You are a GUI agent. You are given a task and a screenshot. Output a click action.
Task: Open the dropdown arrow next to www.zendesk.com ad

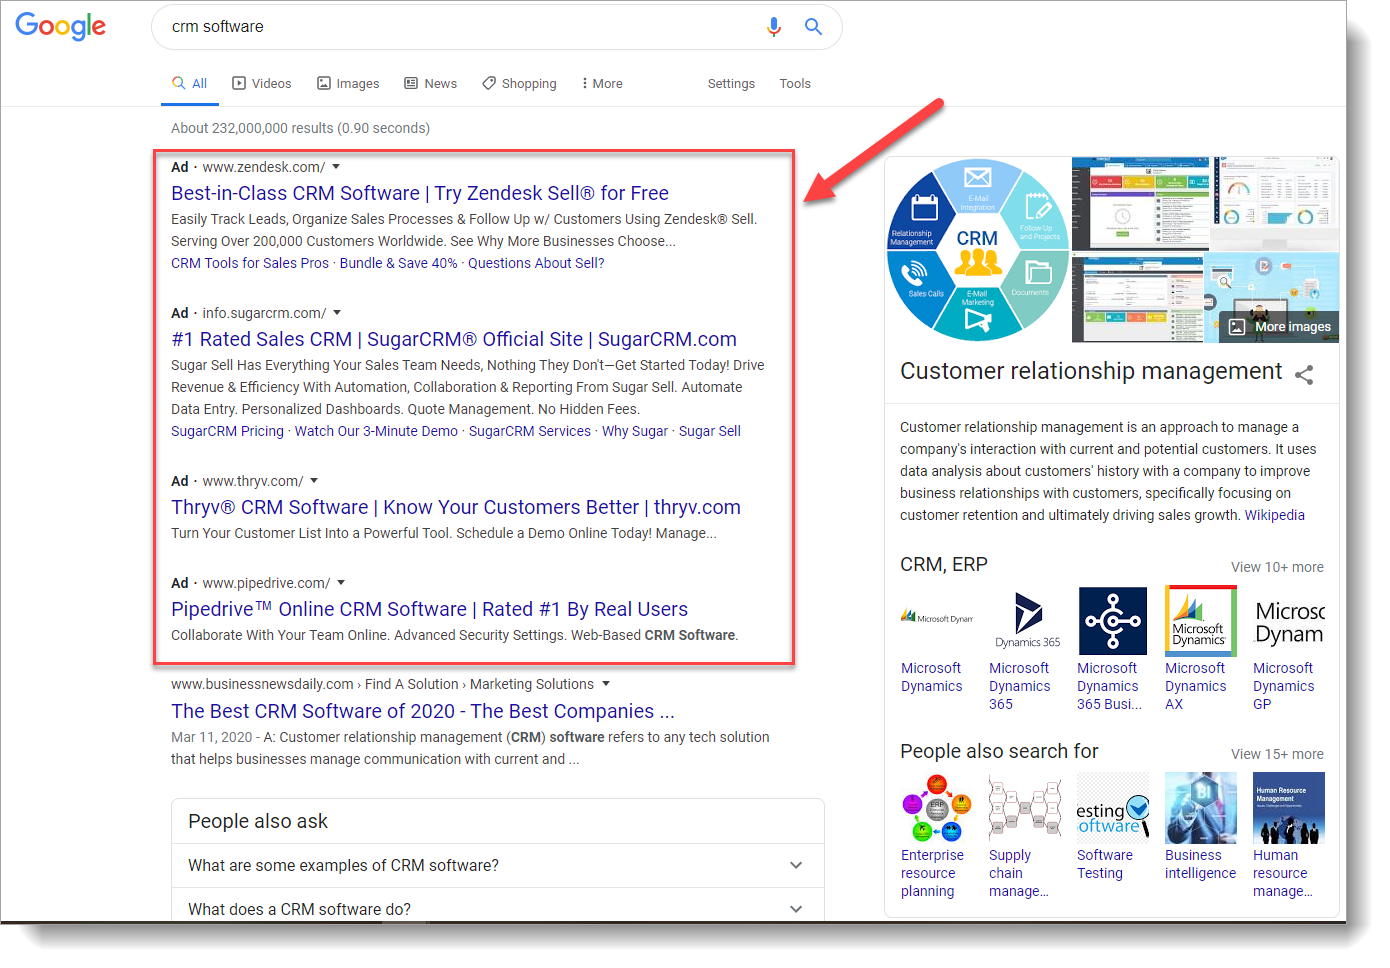[x=336, y=167]
